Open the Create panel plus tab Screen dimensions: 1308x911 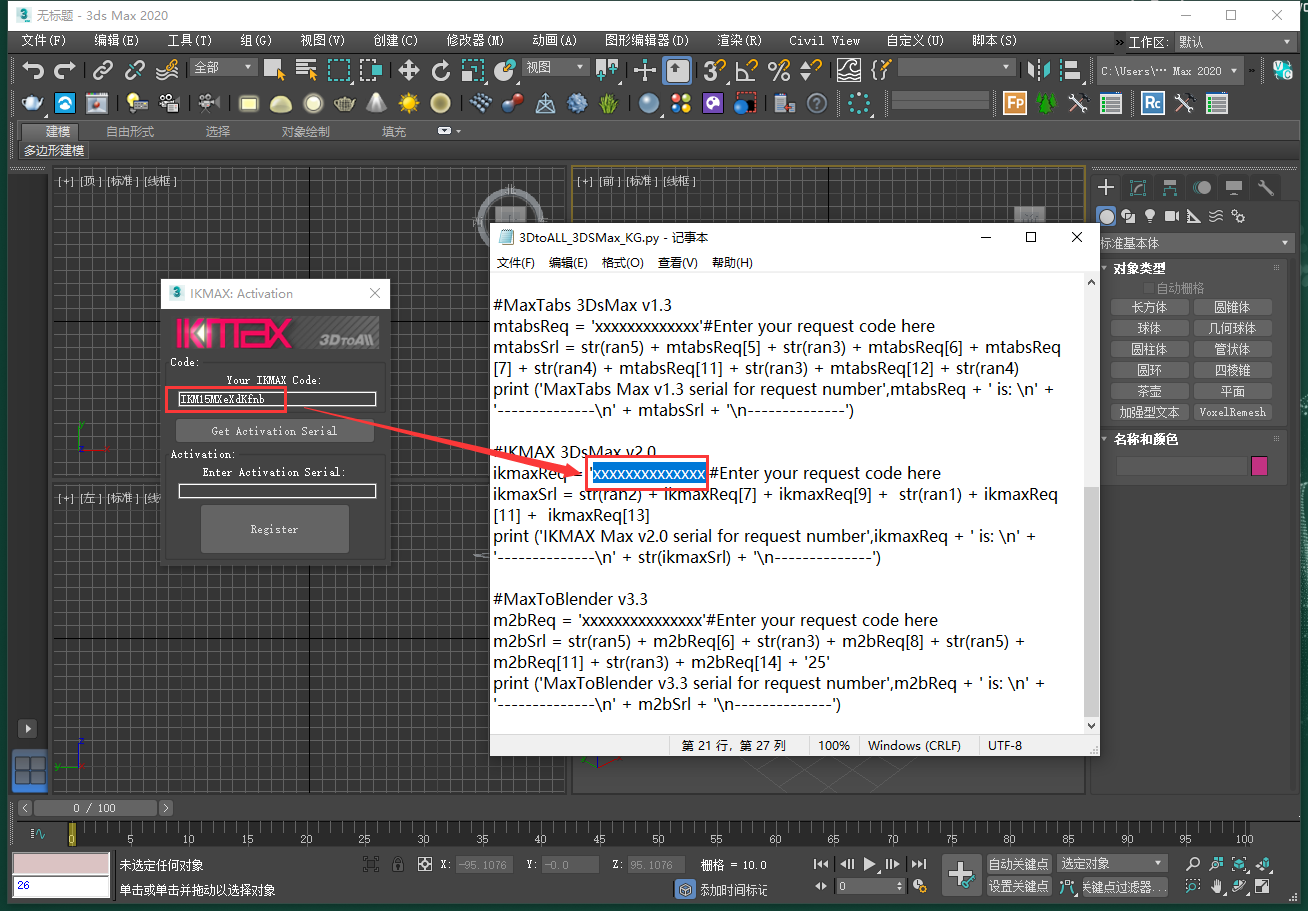pos(1106,187)
